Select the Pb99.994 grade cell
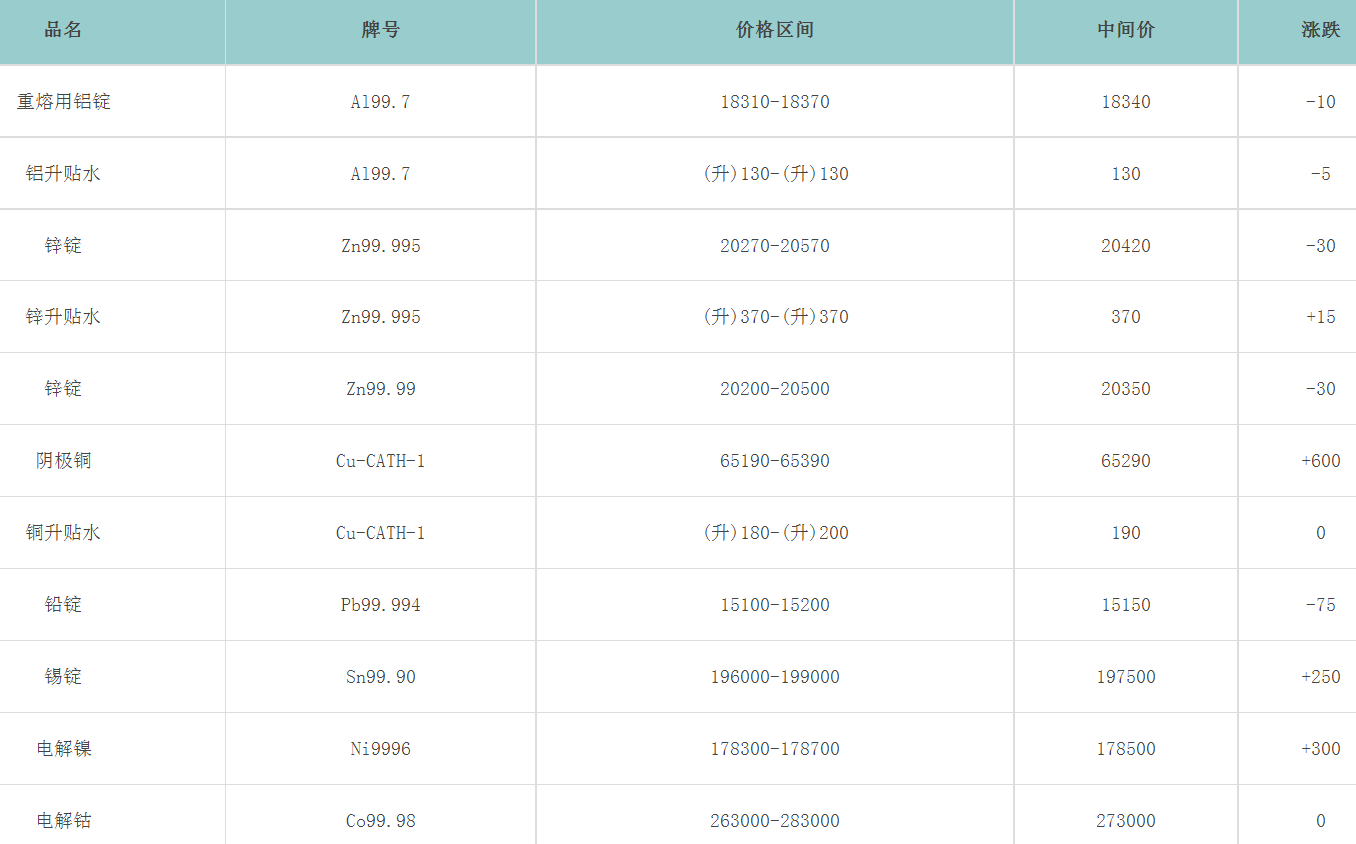Screen dimensions: 1356x844 click(381, 605)
